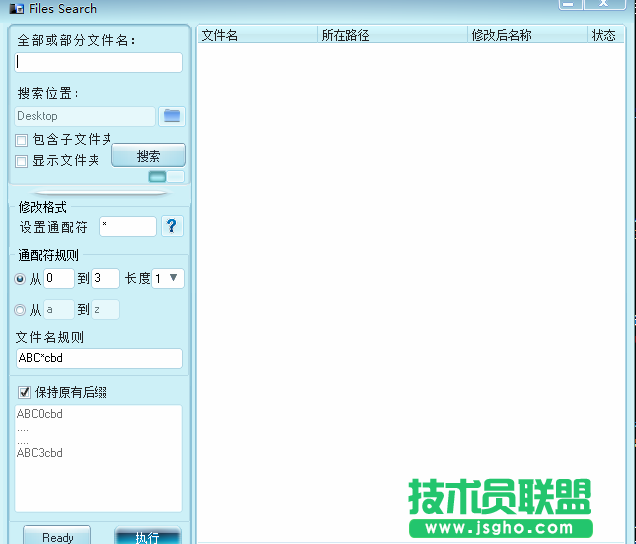Image resolution: width=636 pixels, height=544 pixels.
Task: Click the ABC3cbd preview text
Action: coord(40,453)
